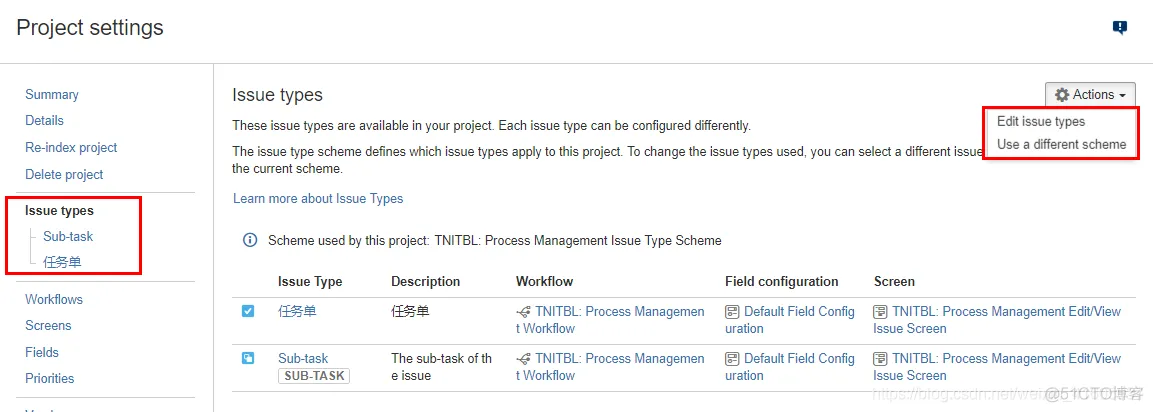Open Sub-task row Default Field Configuration link
Viewport: 1153px width, 412px height.
pos(790,367)
